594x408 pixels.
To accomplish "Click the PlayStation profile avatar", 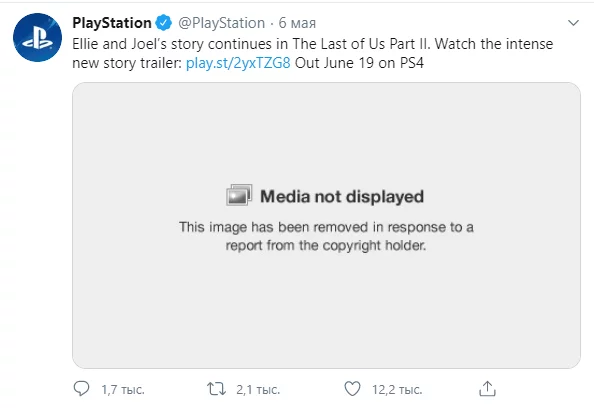I will click(x=37, y=38).
